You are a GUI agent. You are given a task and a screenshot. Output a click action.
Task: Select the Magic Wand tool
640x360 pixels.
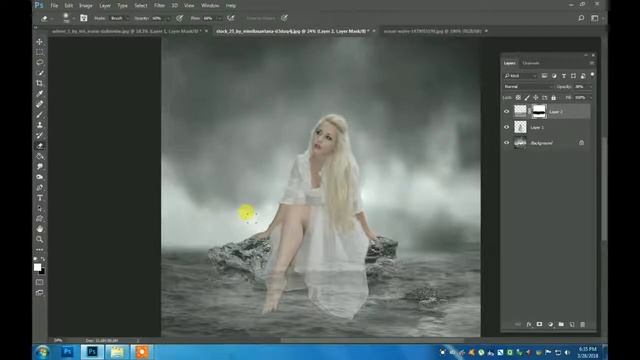point(40,73)
